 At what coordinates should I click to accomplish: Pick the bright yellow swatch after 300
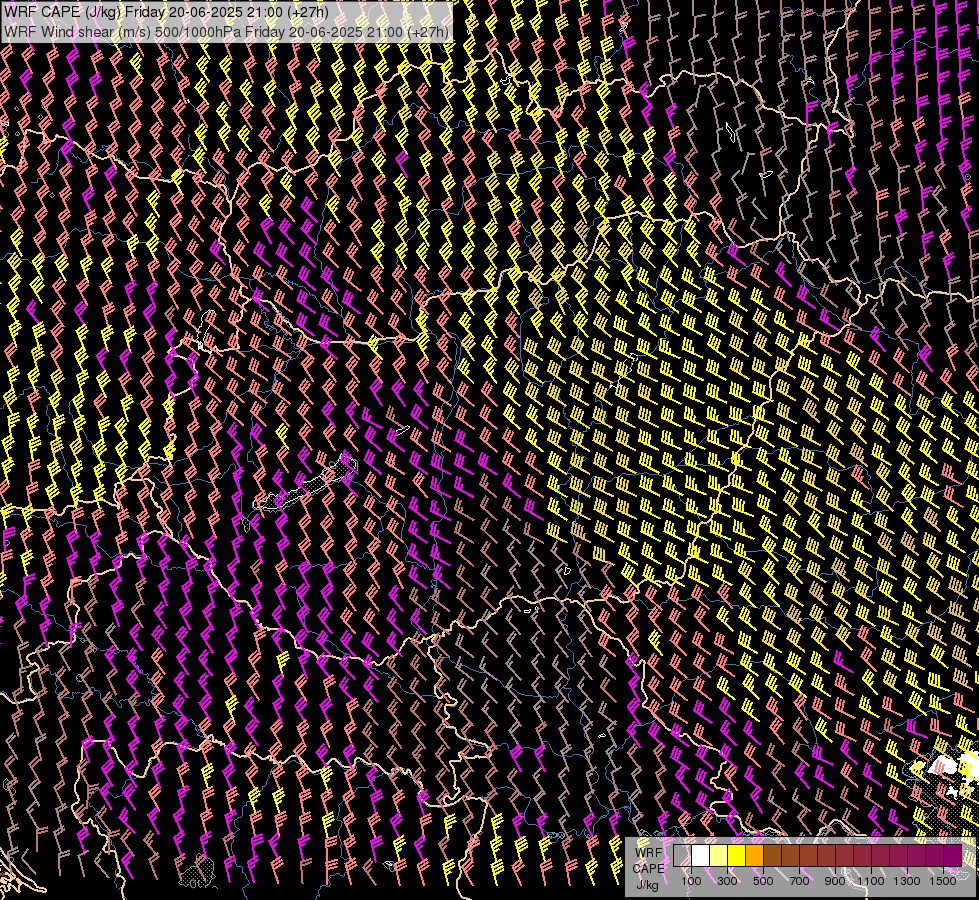coord(737,856)
